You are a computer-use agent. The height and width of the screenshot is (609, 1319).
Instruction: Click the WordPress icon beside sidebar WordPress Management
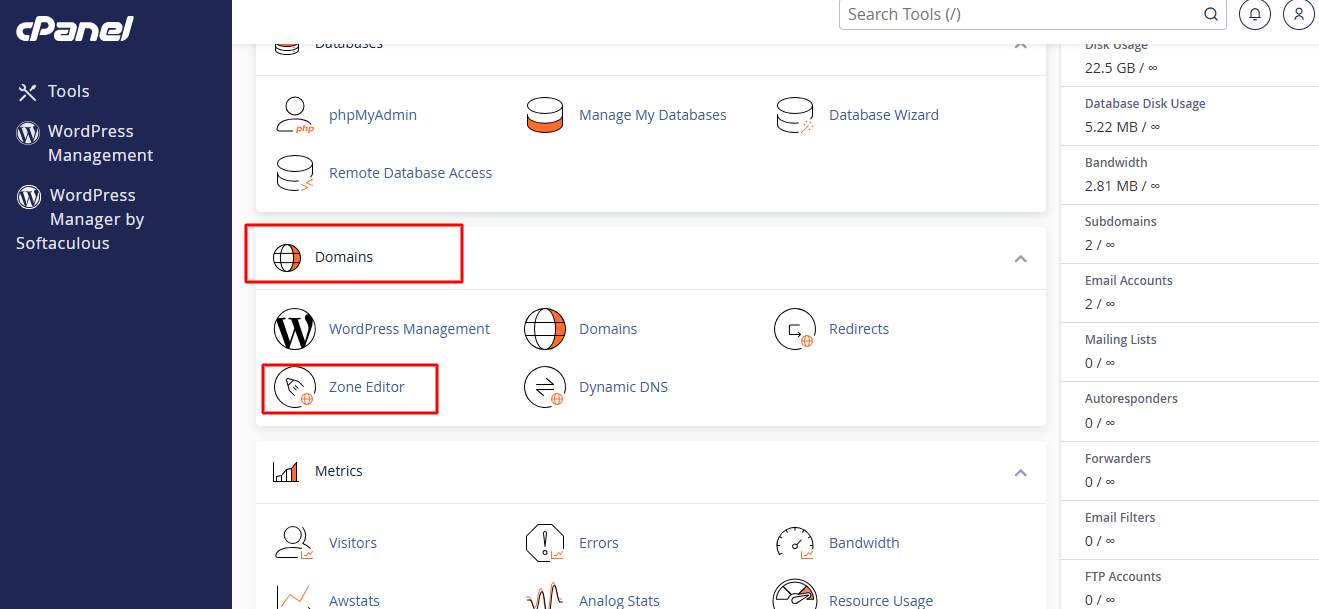(x=28, y=132)
